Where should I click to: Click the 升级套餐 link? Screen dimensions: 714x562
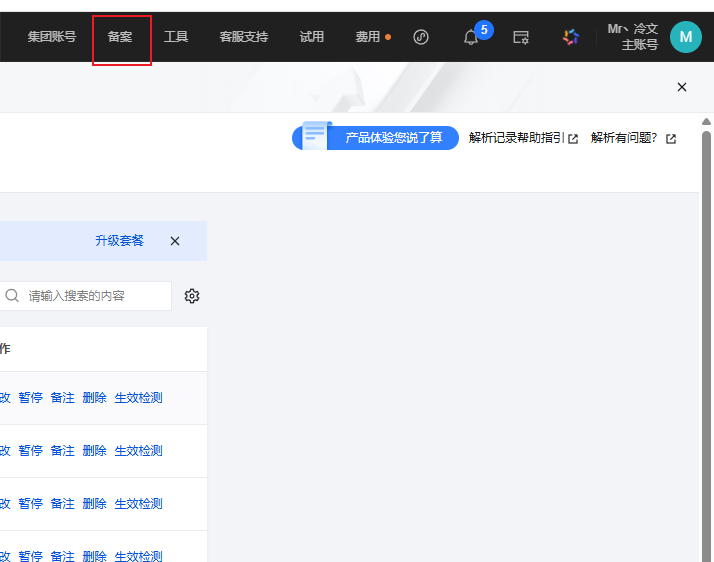[x=119, y=240]
